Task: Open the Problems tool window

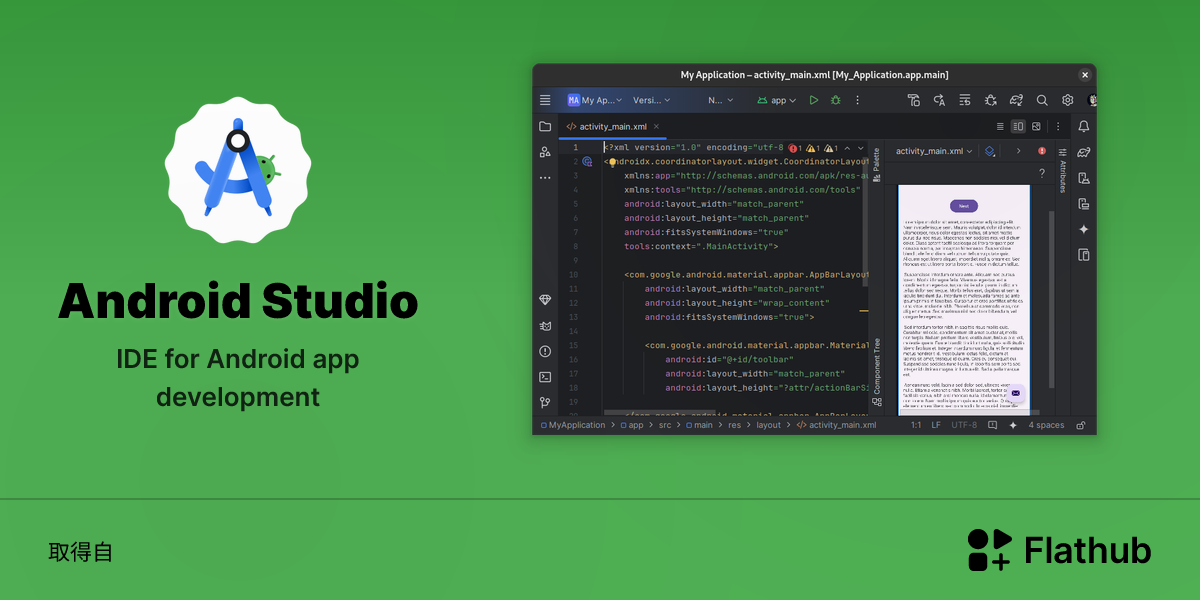Action: pyautogui.click(x=545, y=351)
